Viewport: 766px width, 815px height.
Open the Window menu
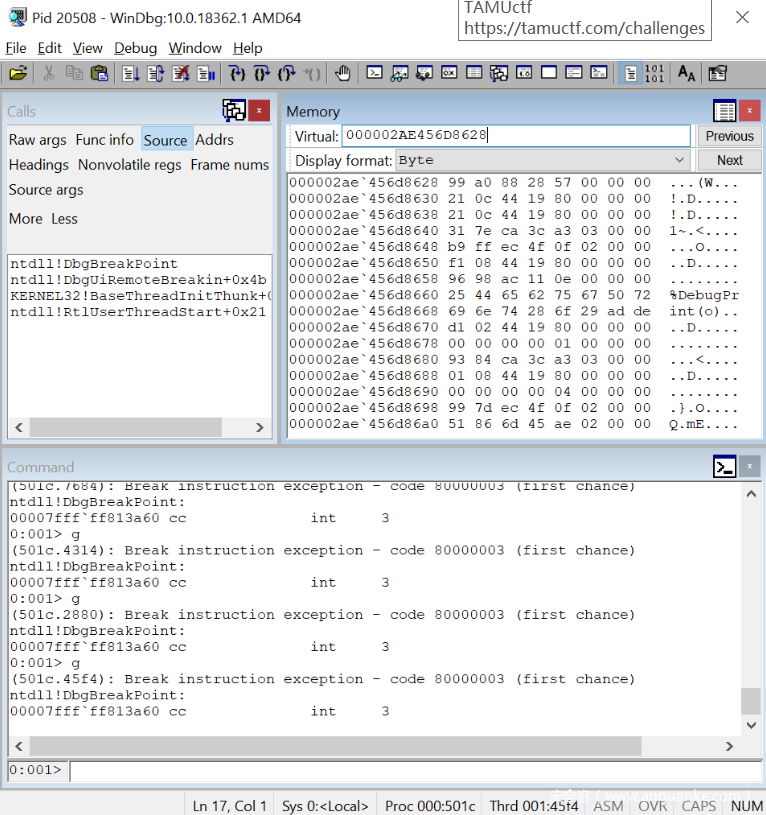pos(195,48)
